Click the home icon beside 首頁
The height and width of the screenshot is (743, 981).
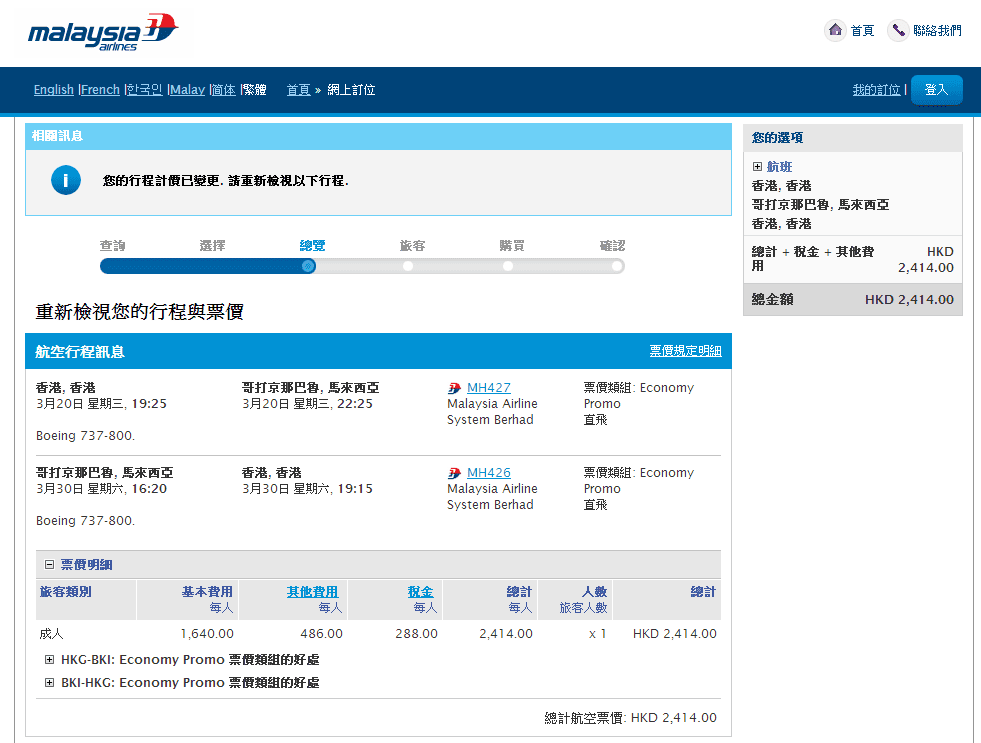tap(835, 31)
